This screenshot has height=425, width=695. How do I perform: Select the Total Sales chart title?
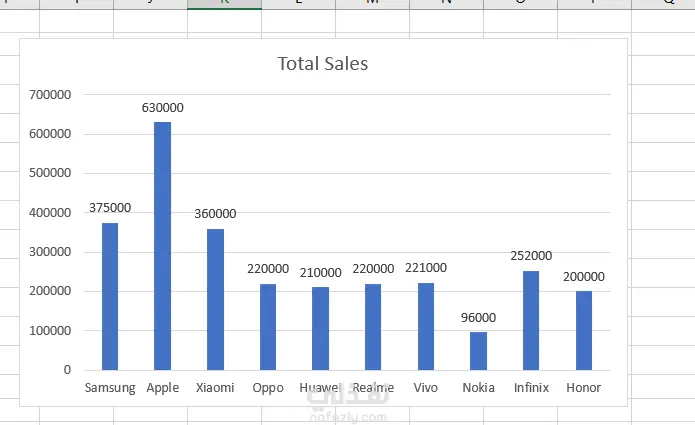(323, 63)
